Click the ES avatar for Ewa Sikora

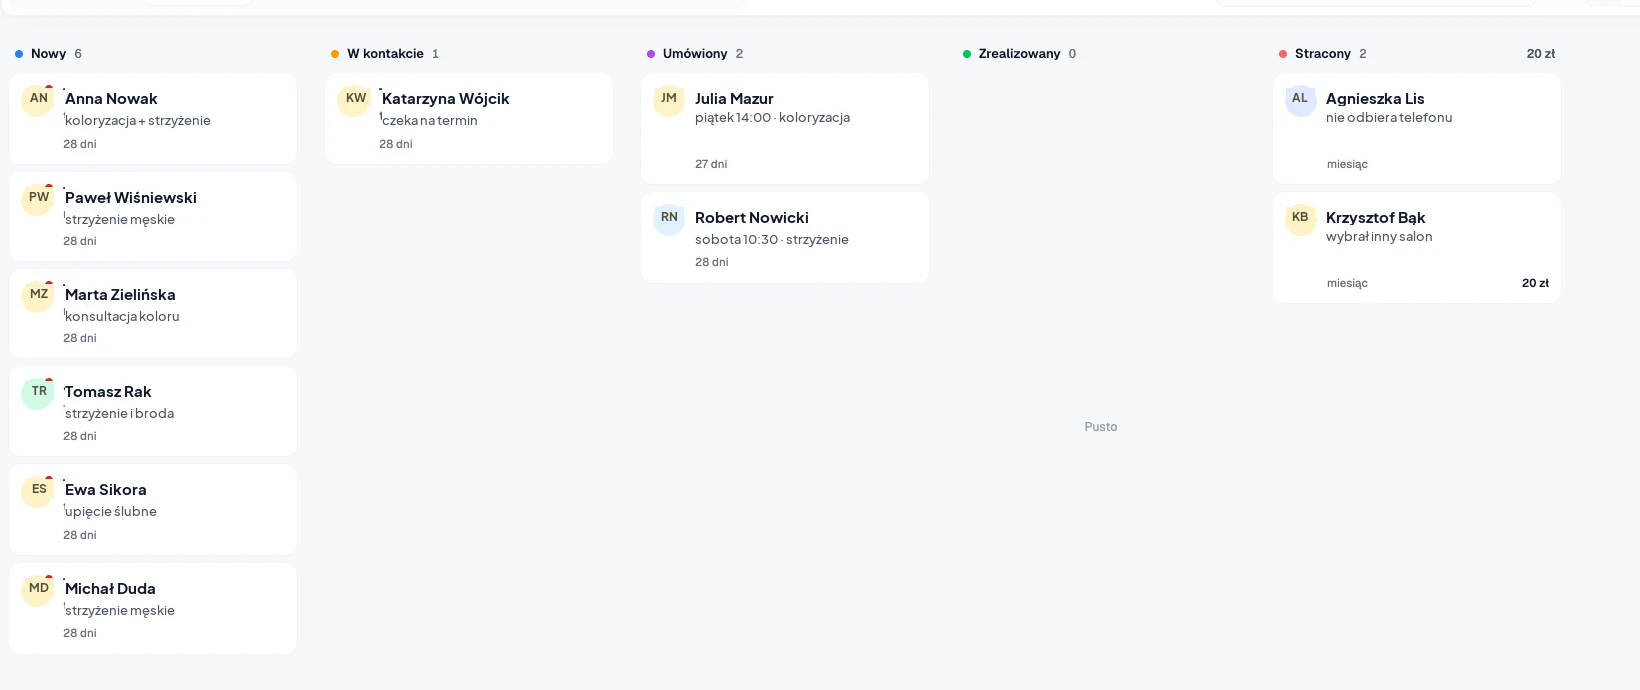pos(38,491)
